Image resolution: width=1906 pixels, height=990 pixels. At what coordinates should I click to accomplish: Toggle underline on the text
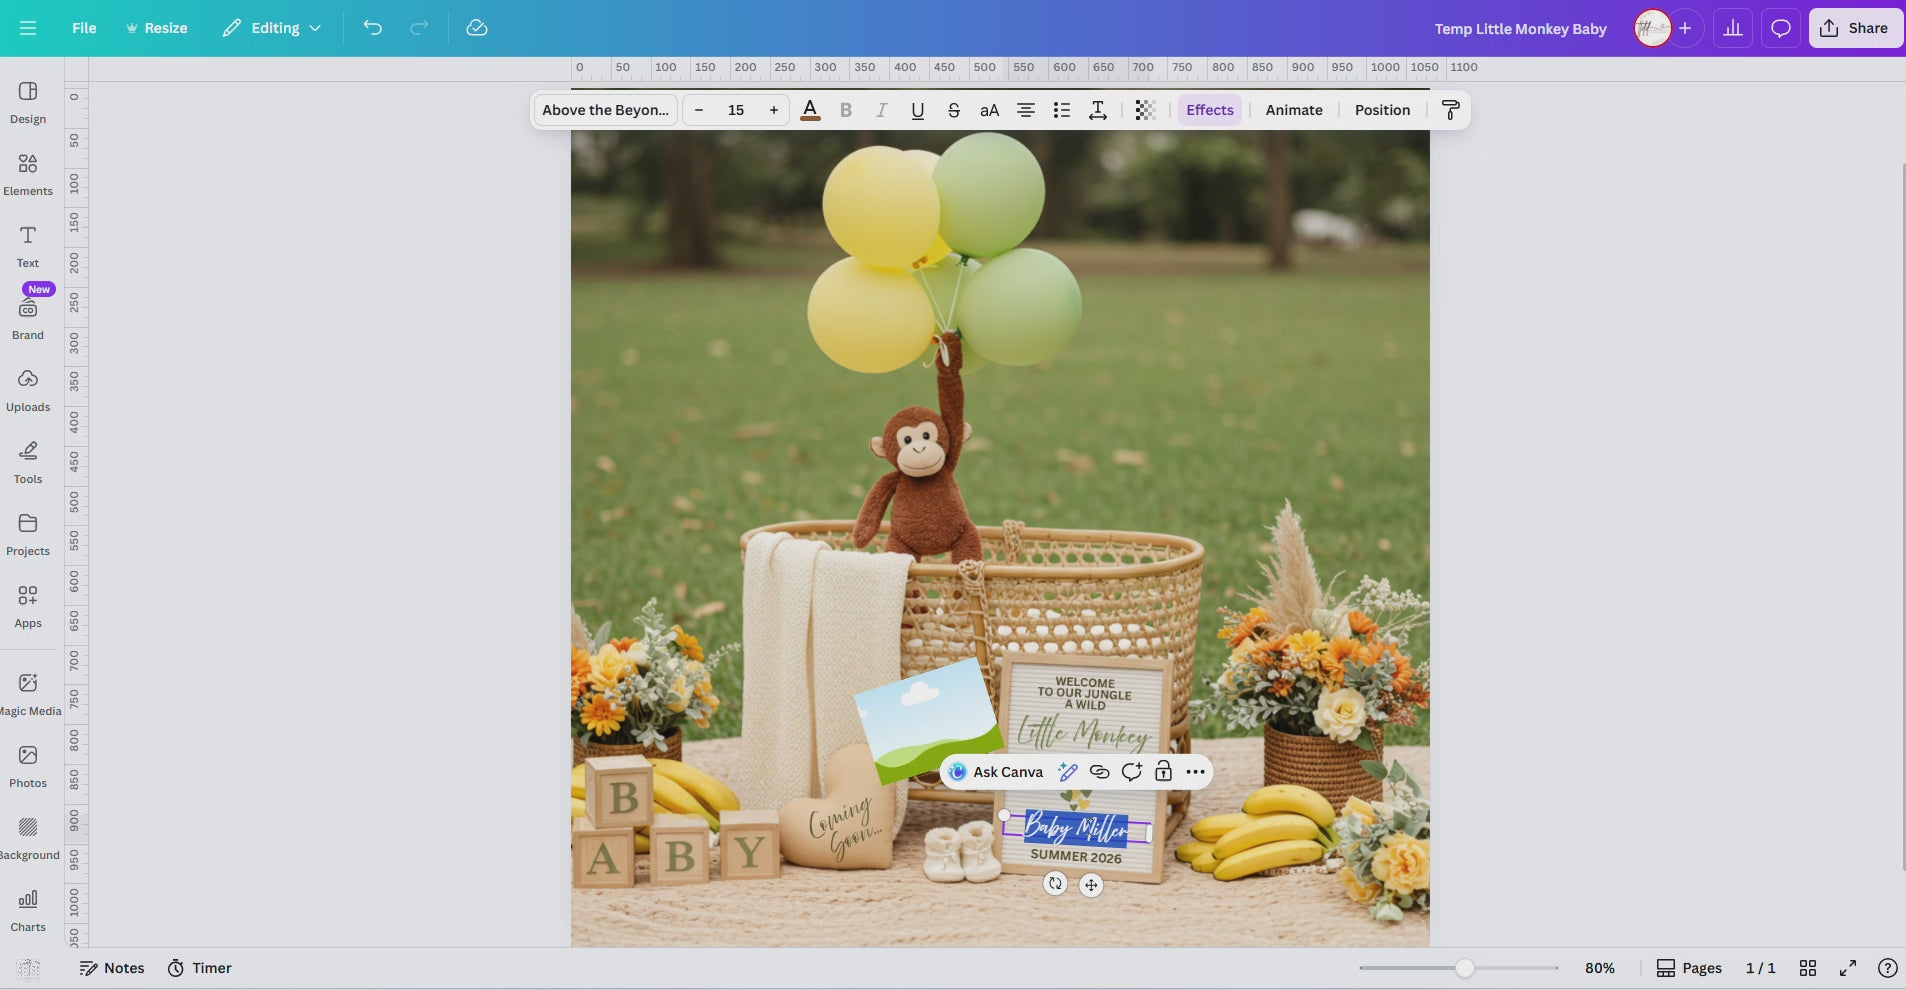(x=916, y=110)
